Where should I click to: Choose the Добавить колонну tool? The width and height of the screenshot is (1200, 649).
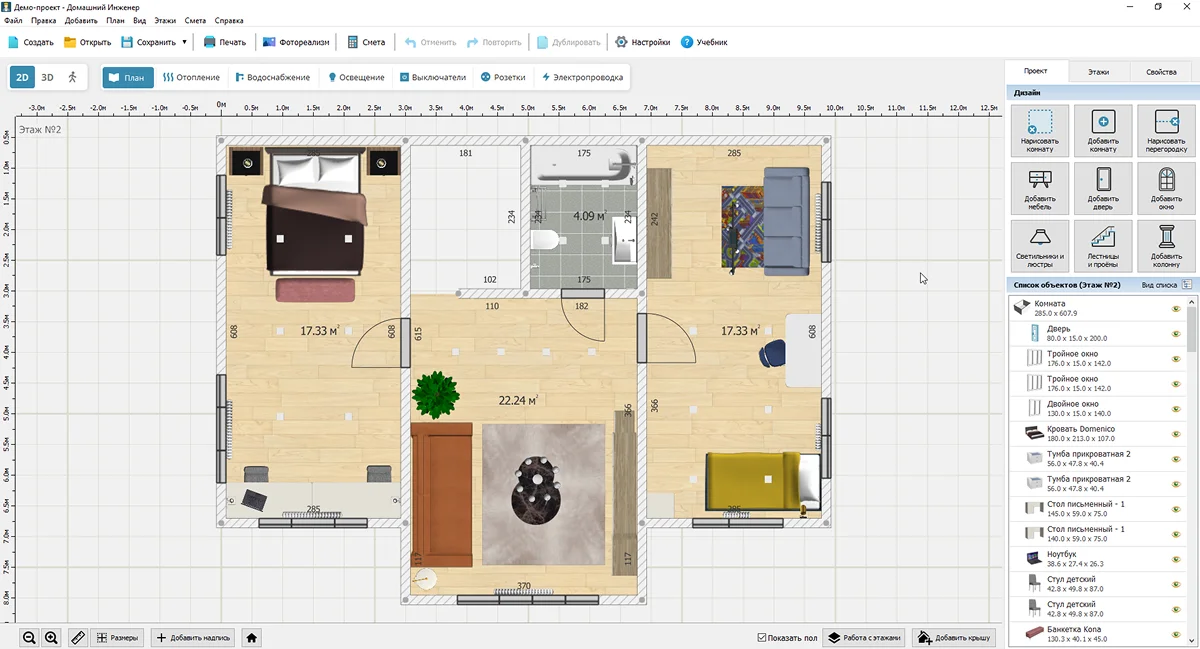click(1166, 246)
